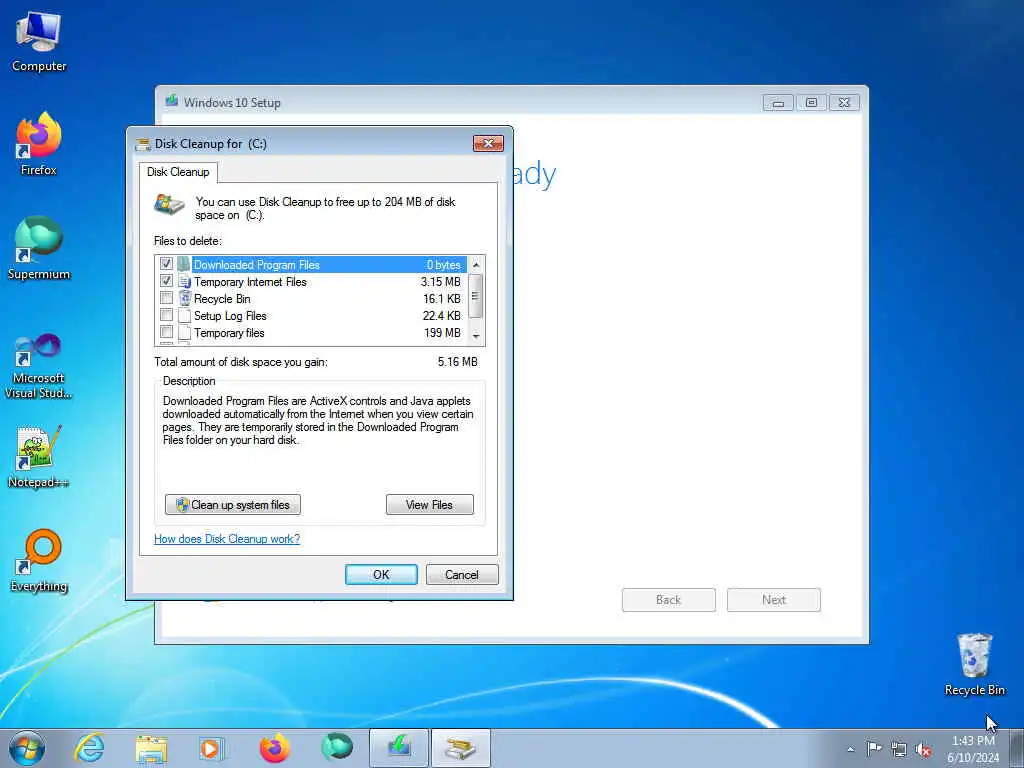Check the Recycle Bin checkbox in list
The image size is (1024, 768).
point(167,298)
